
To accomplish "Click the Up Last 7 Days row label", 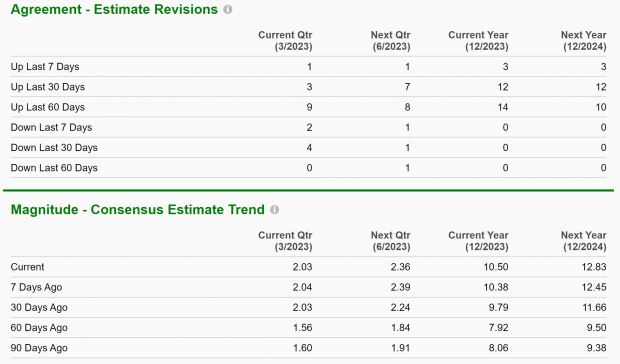I will (45, 67).
